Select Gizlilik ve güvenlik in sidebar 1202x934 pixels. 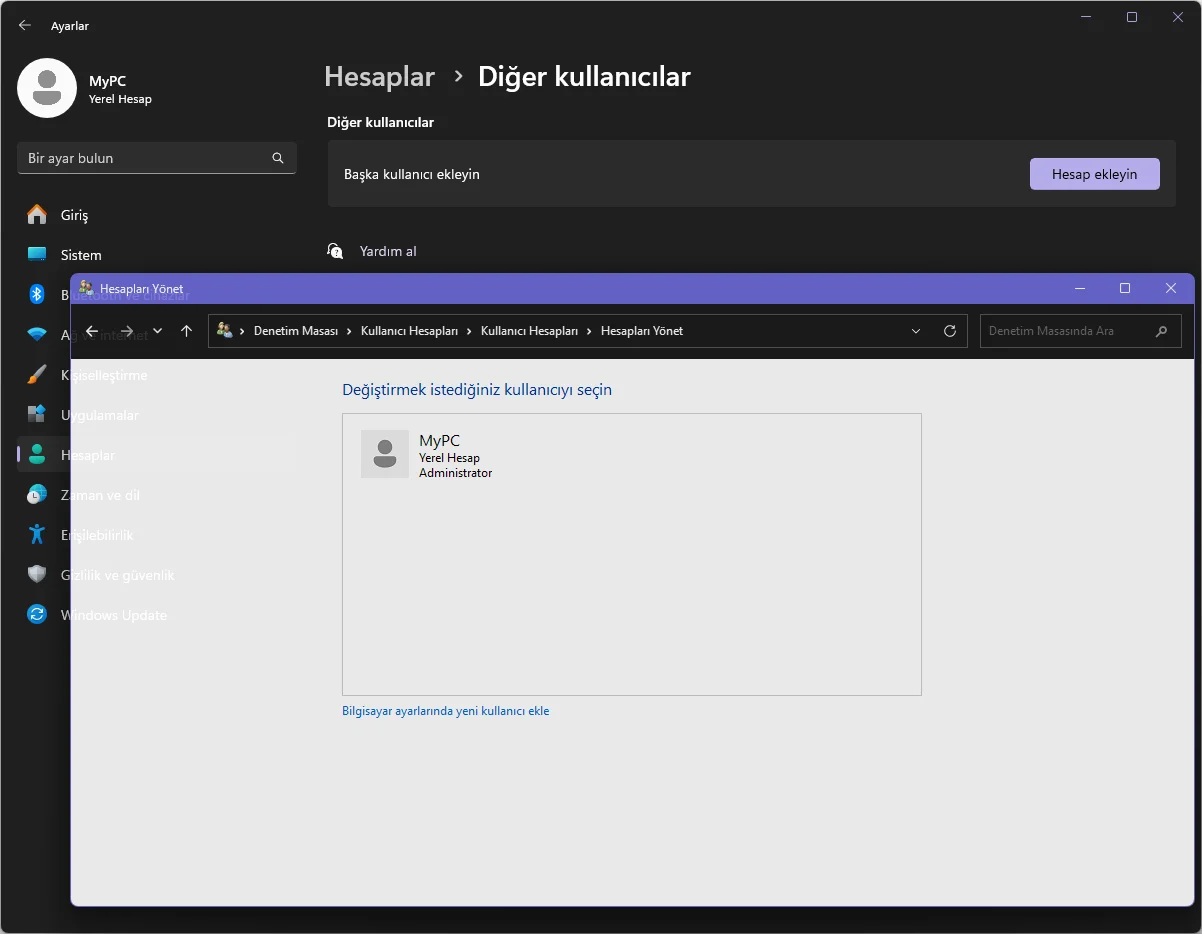point(37,575)
